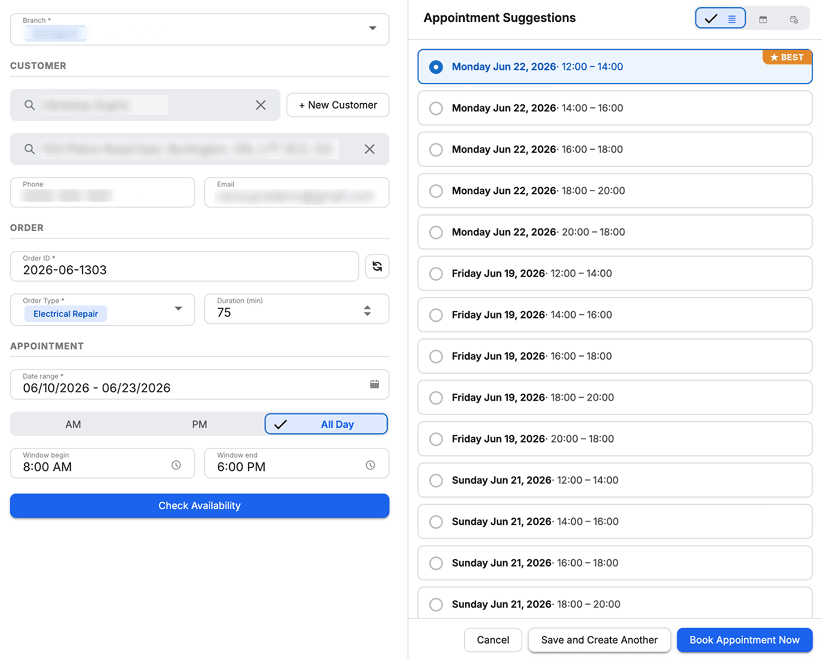Viewport: 822px width, 659px height.
Task: Click the Window end time field
Action: coord(297,463)
